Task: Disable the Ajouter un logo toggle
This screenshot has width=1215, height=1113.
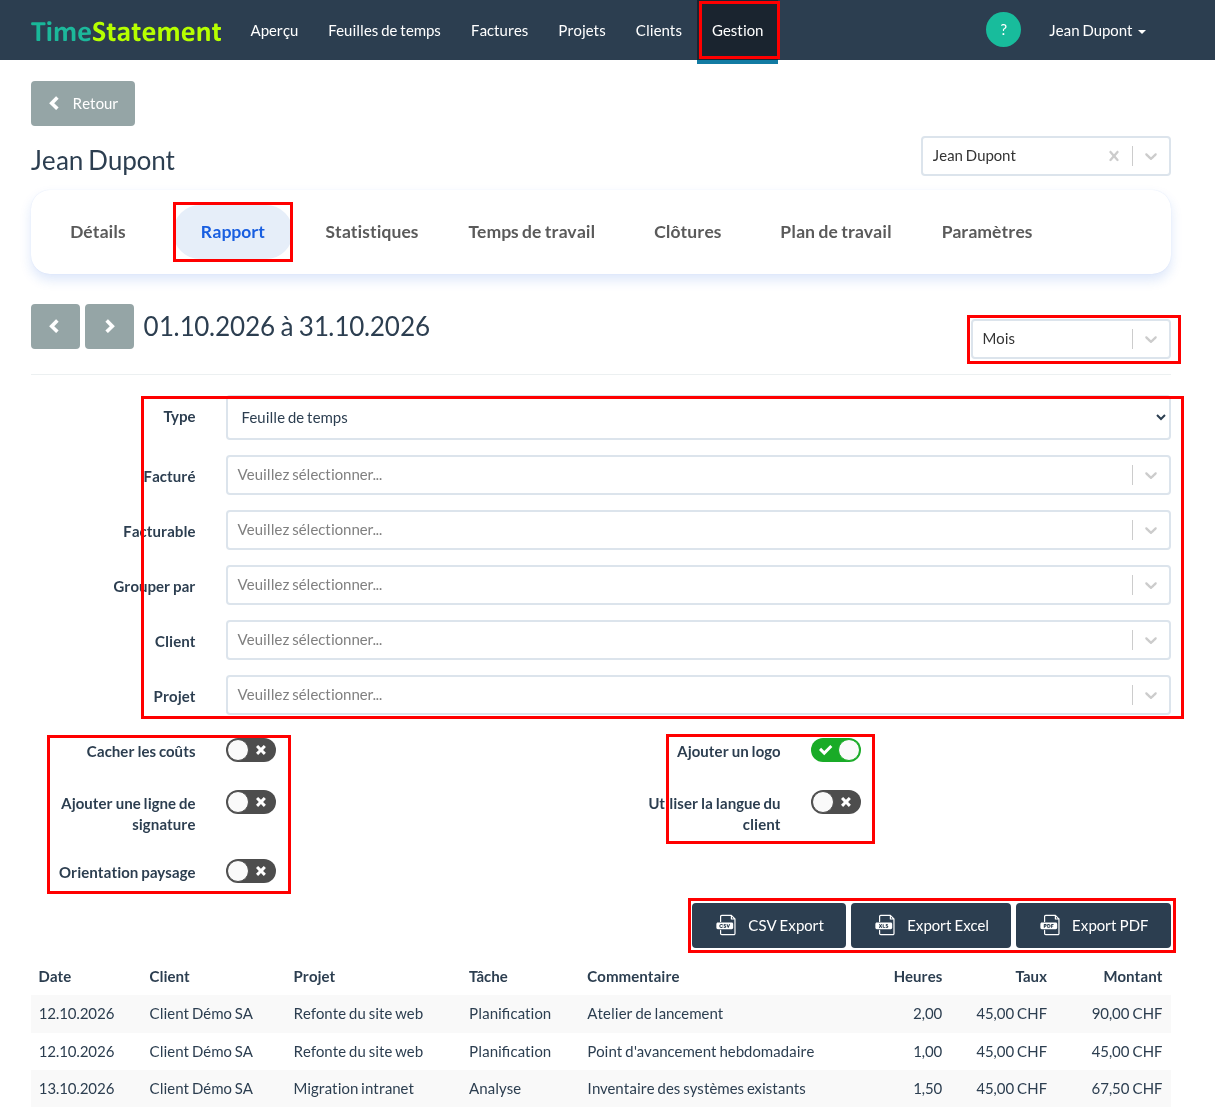Action: (x=836, y=750)
